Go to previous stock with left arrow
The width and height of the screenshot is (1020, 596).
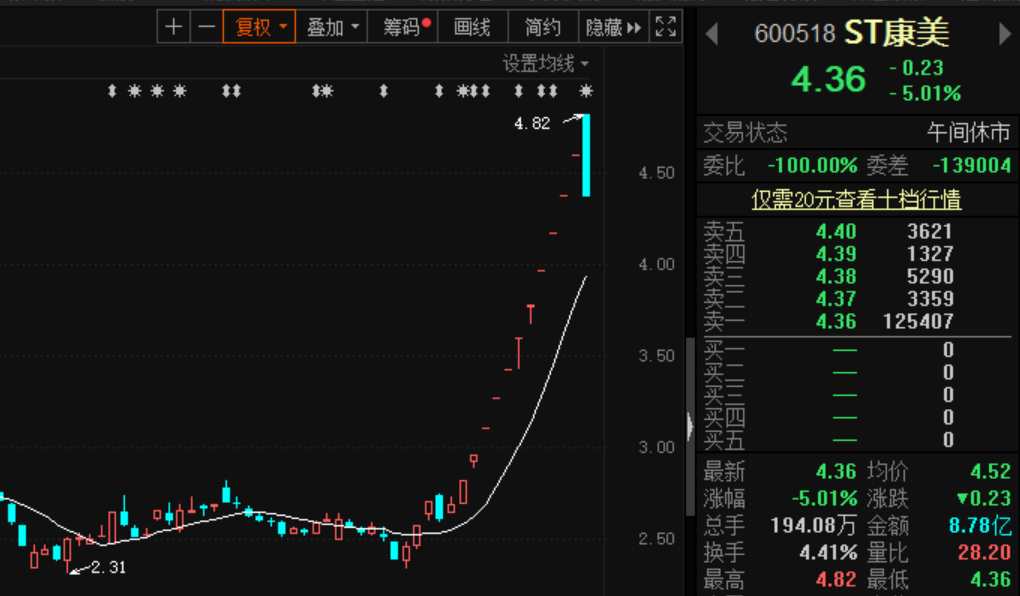pos(712,34)
